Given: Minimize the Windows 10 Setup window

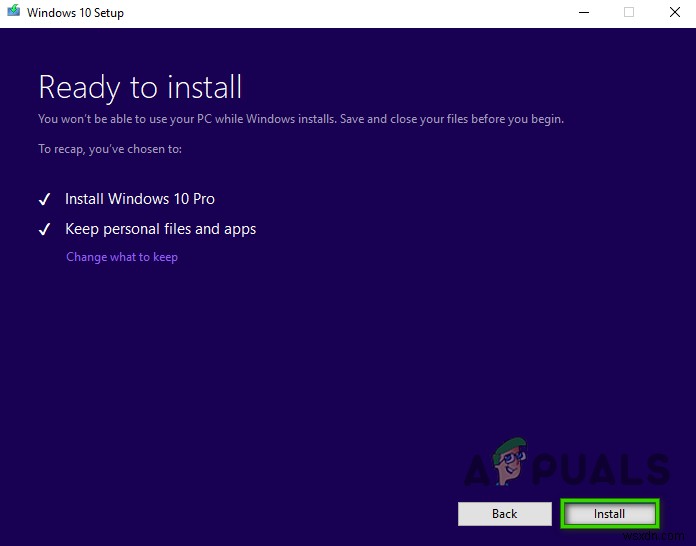Looking at the screenshot, I should (584, 12).
